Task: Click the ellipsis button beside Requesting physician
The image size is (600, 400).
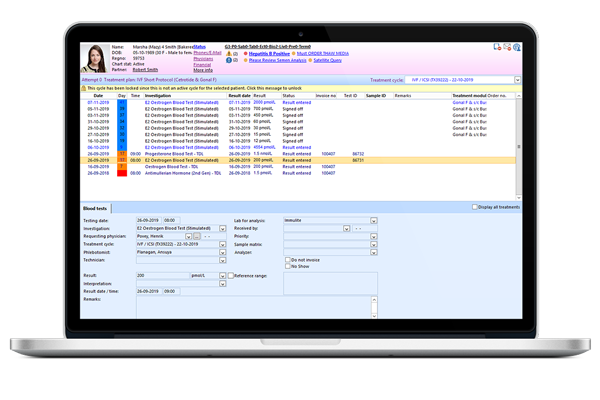Action: [x=197, y=237]
